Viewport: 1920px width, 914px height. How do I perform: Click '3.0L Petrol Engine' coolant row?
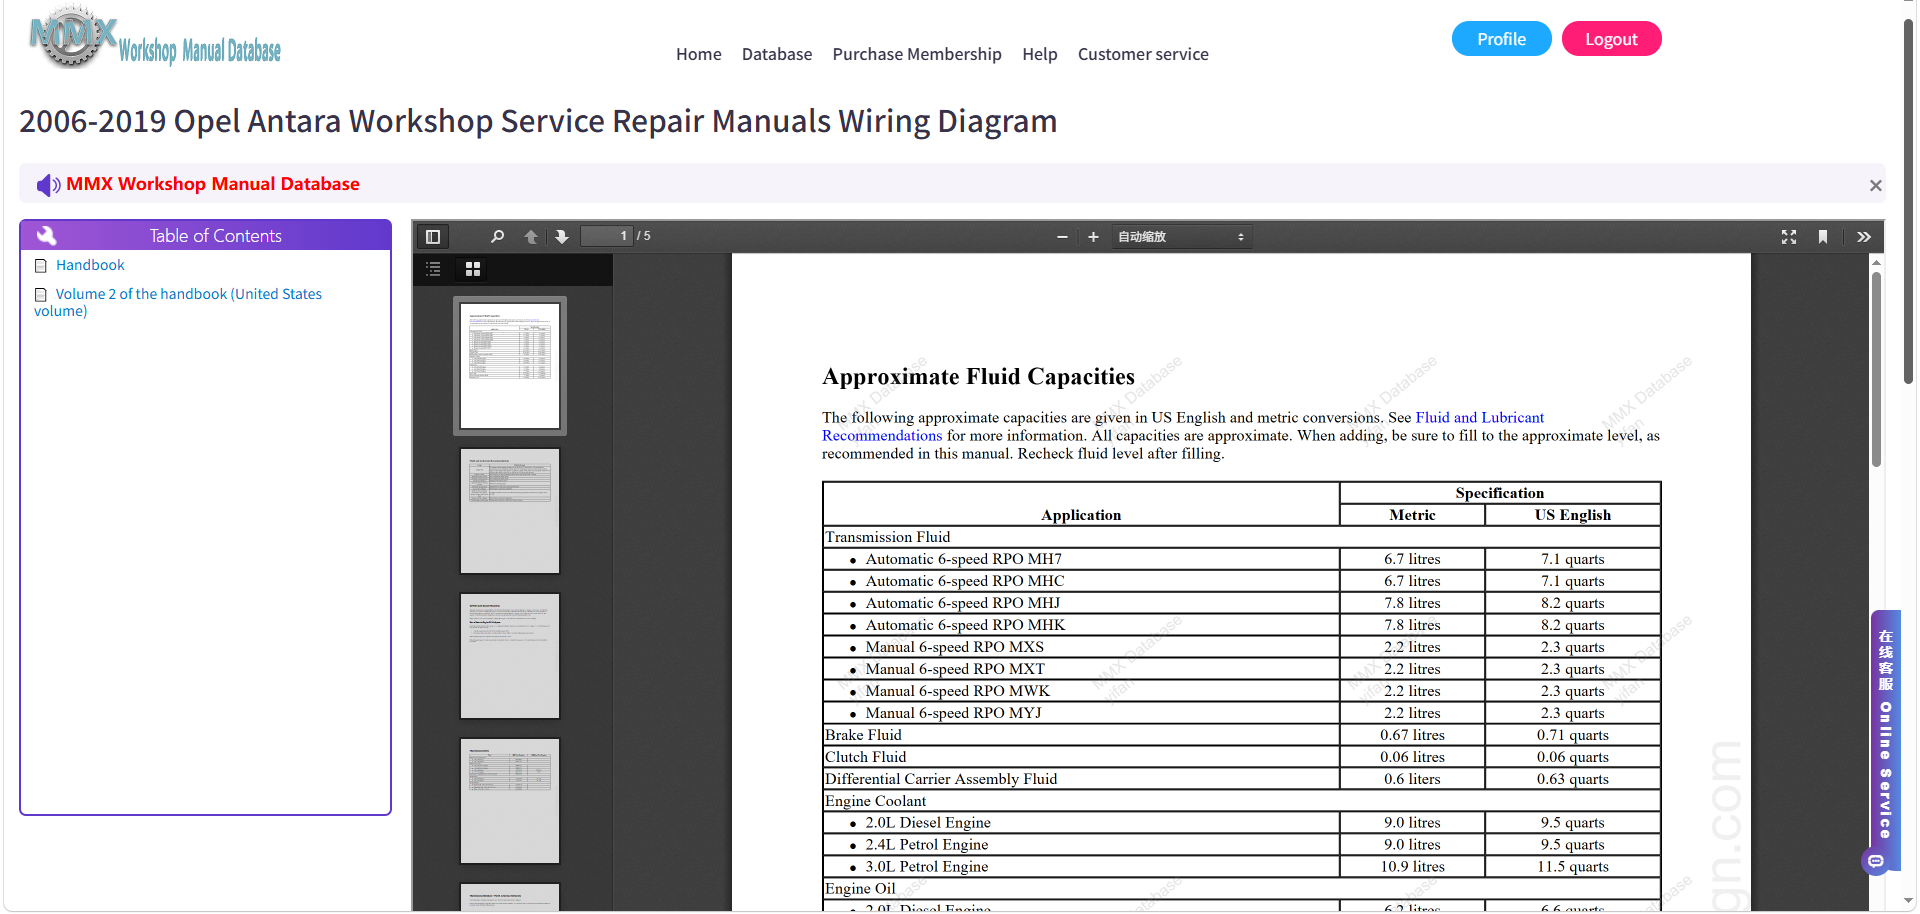point(1242,867)
